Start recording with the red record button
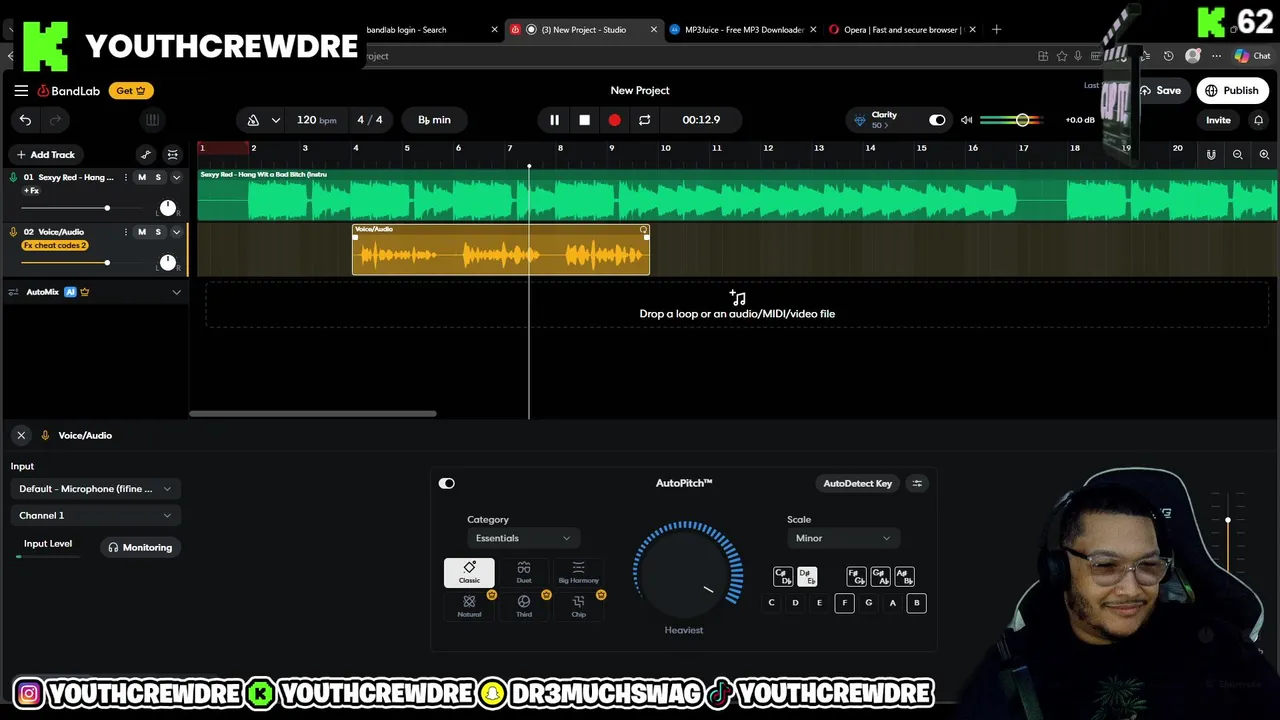This screenshot has height=720, width=1280. point(614,120)
